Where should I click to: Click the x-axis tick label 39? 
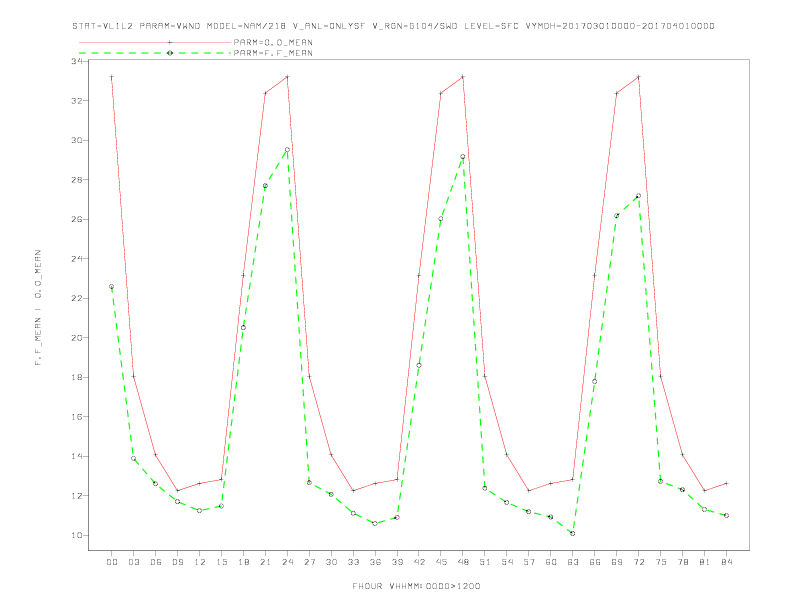coord(397,562)
